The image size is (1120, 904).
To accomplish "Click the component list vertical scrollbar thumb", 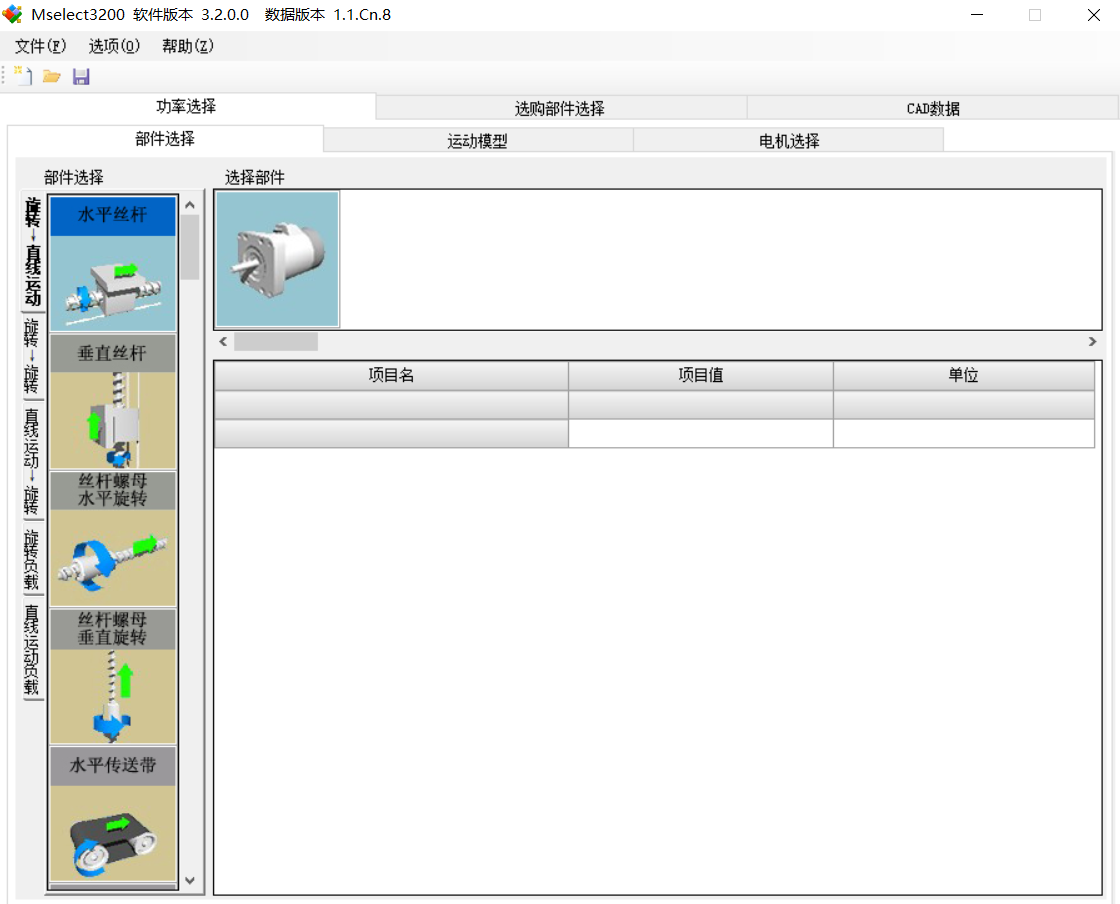I will [x=190, y=247].
